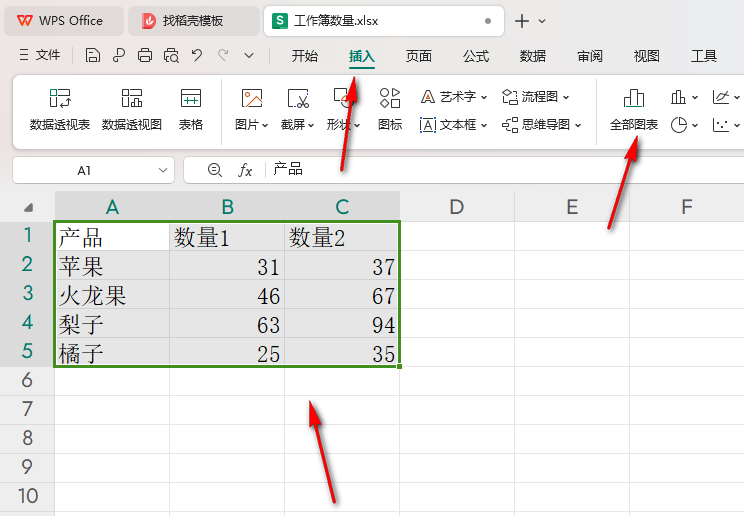Click All Charts (全部图表) button

pos(634,110)
